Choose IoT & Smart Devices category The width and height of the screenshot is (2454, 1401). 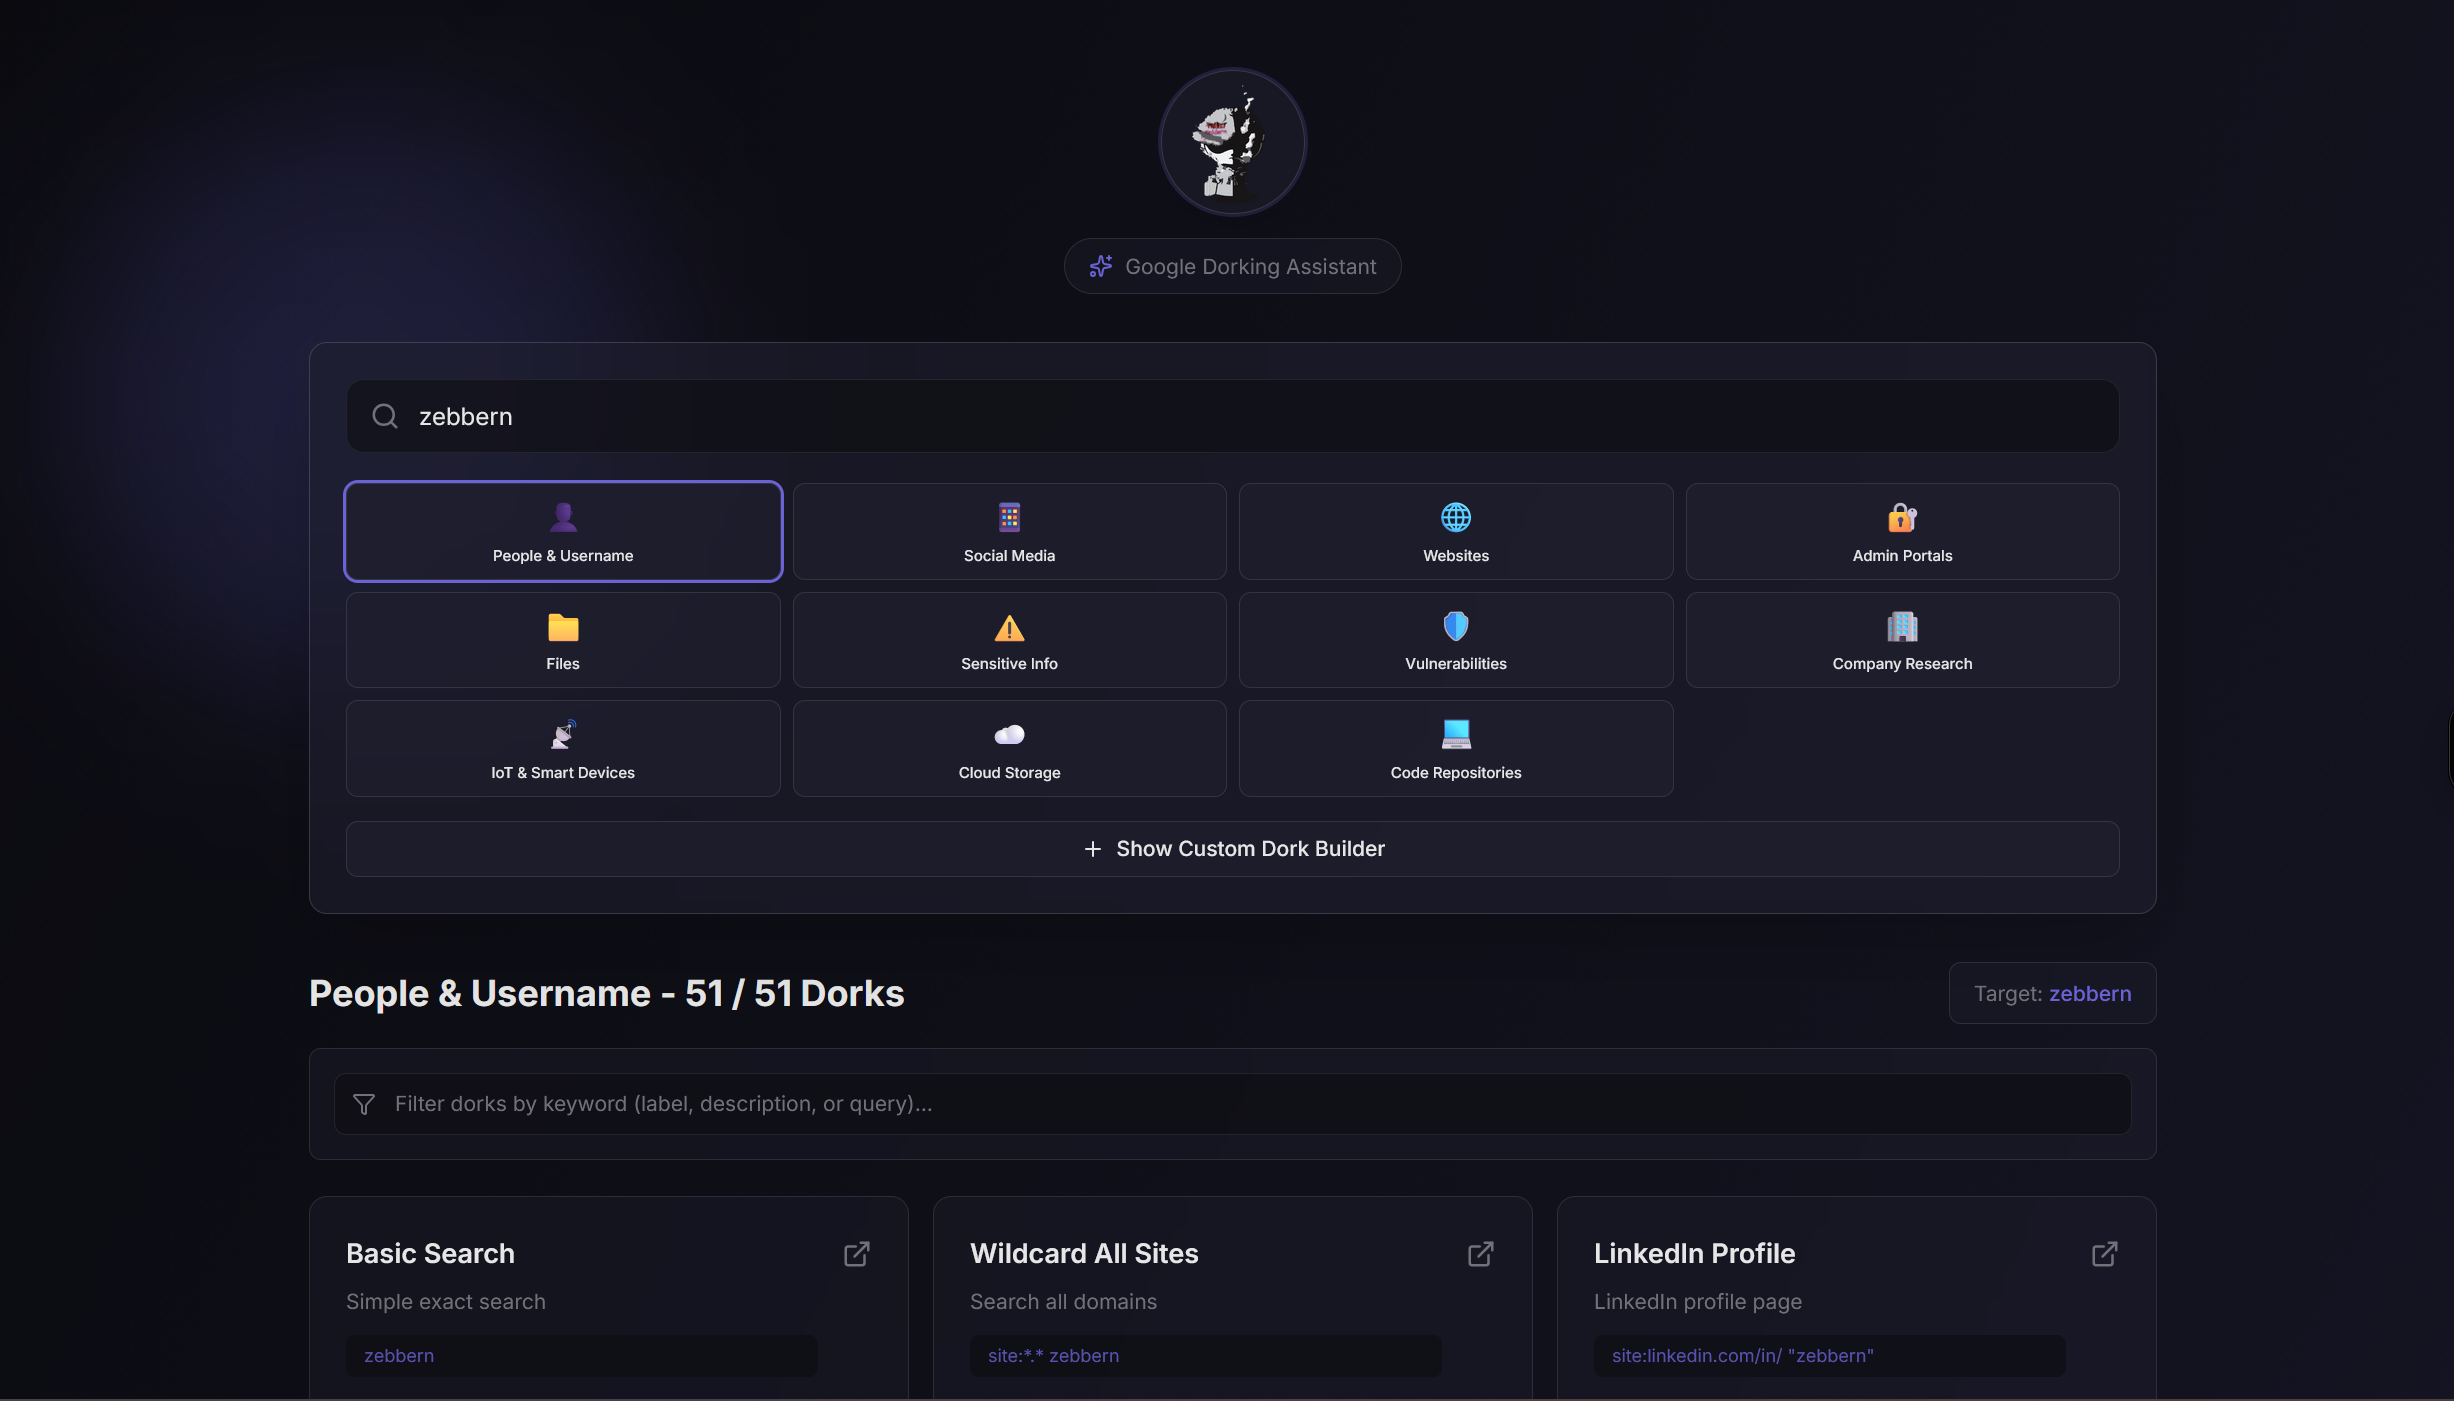pos(562,748)
